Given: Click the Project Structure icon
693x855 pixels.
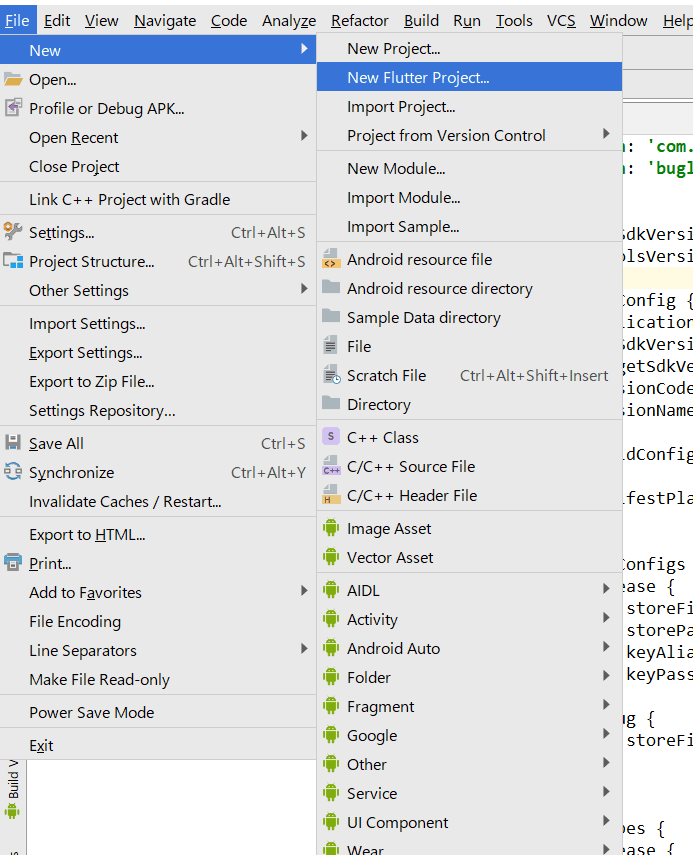Looking at the screenshot, I should click(x=13, y=261).
